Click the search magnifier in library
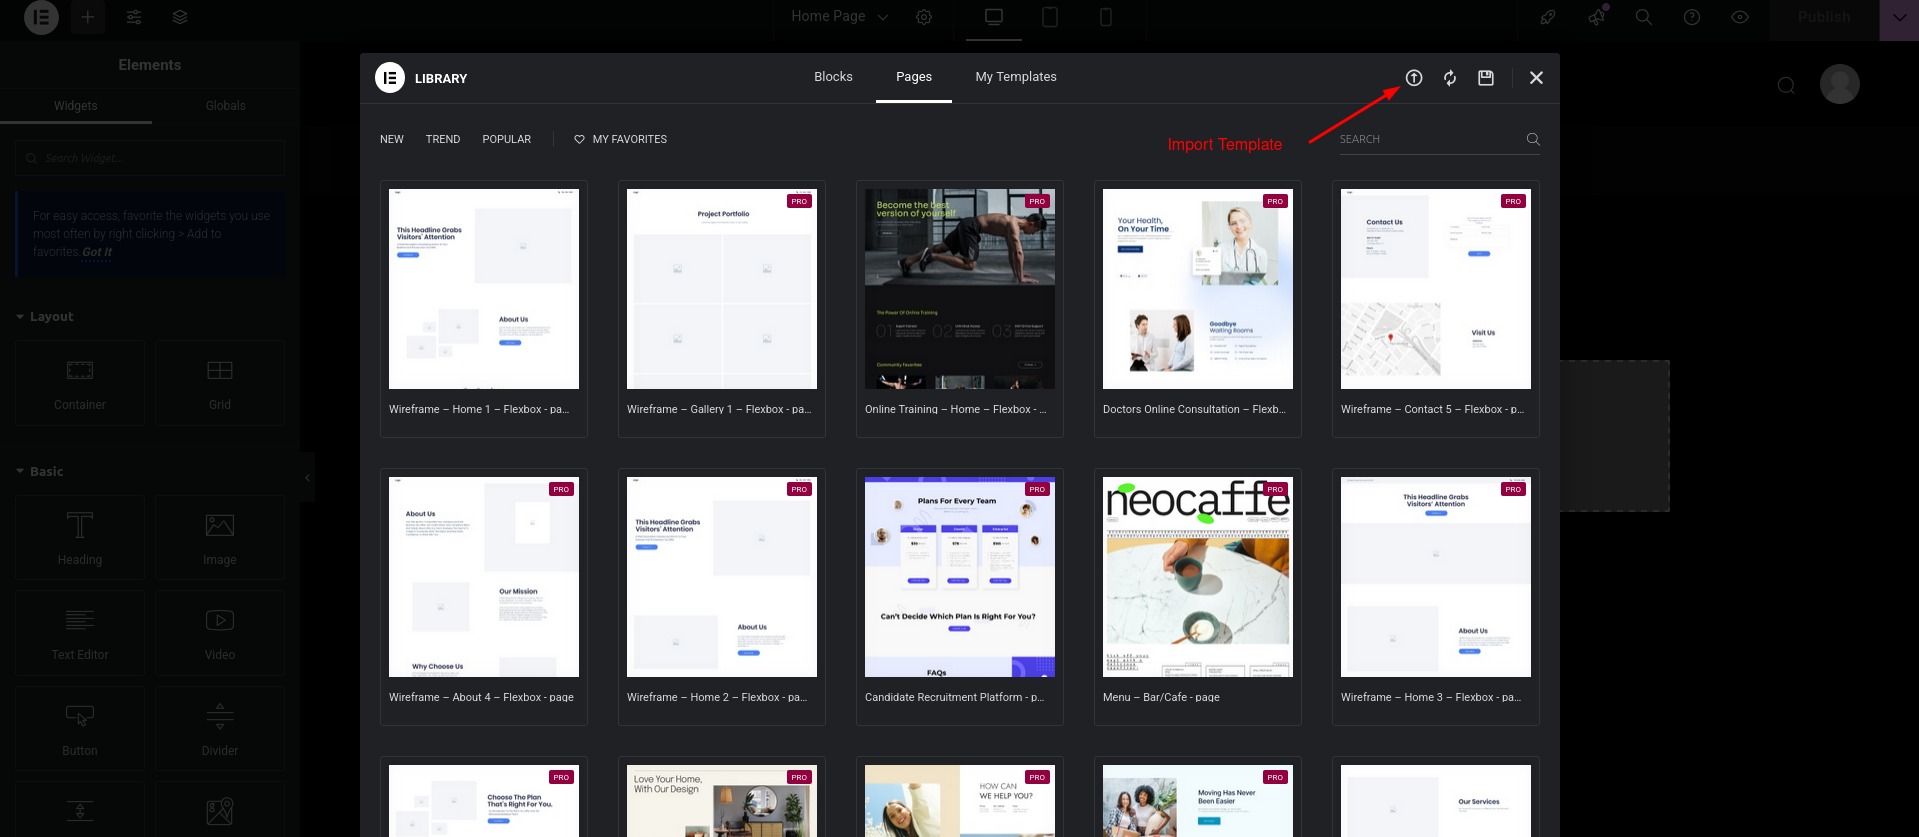This screenshot has height=837, width=1919. point(1533,139)
